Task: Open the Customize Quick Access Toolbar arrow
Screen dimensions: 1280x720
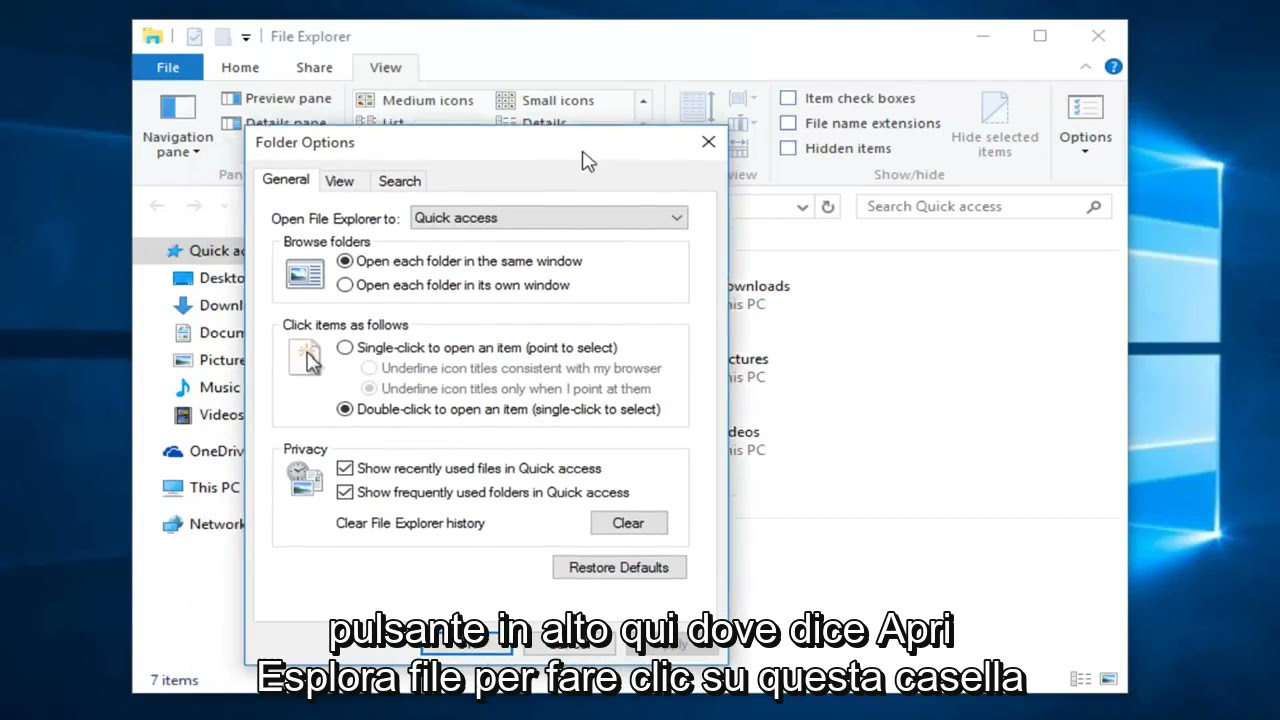Action: 246,37
